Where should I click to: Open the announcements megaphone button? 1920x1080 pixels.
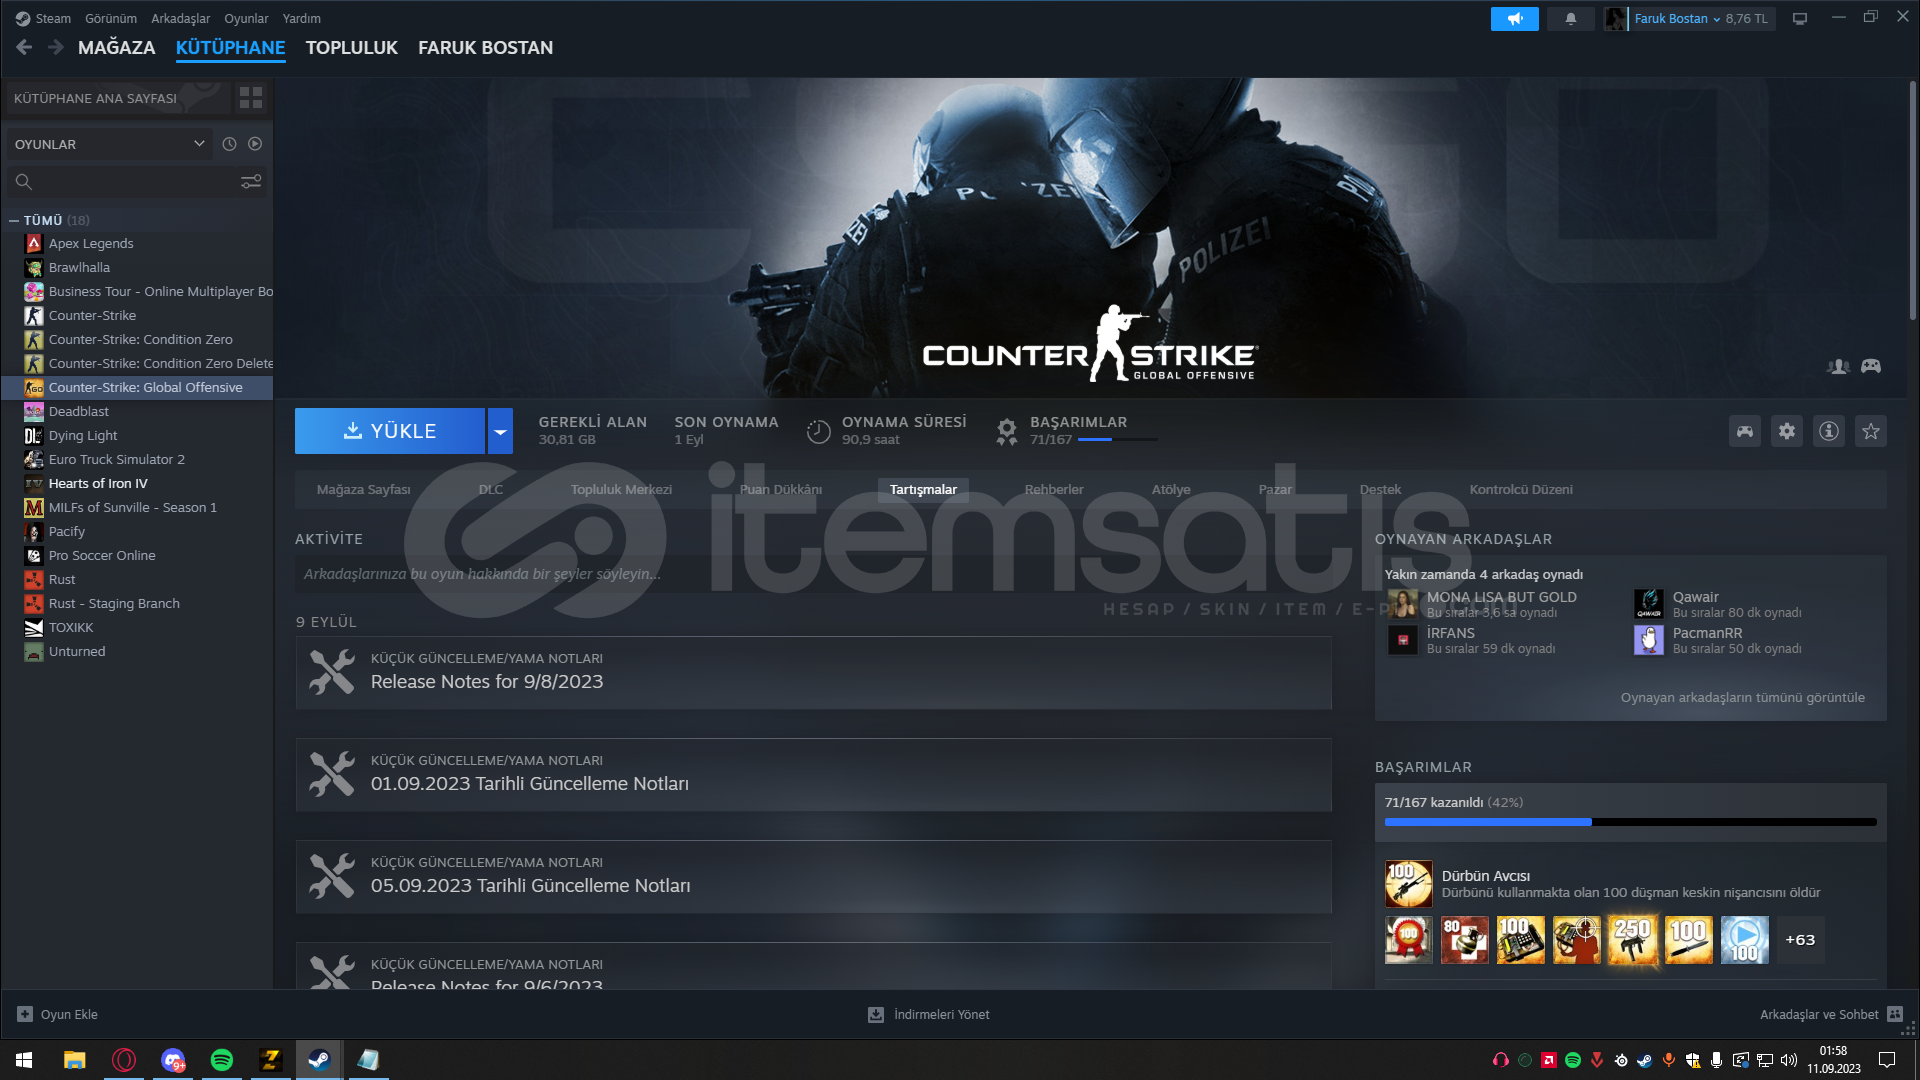[x=1514, y=19]
